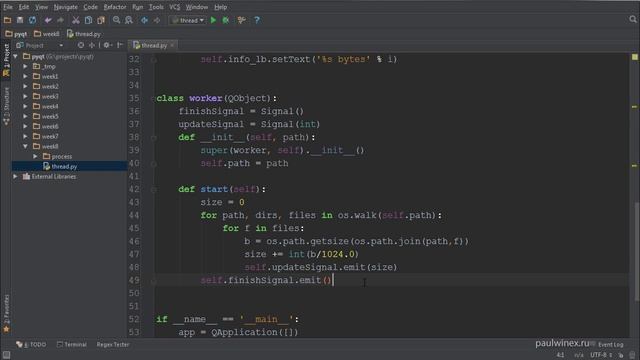Click the week8 breadcrumb
The height and width of the screenshot is (360, 640).
pyautogui.click(x=47, y=34)
